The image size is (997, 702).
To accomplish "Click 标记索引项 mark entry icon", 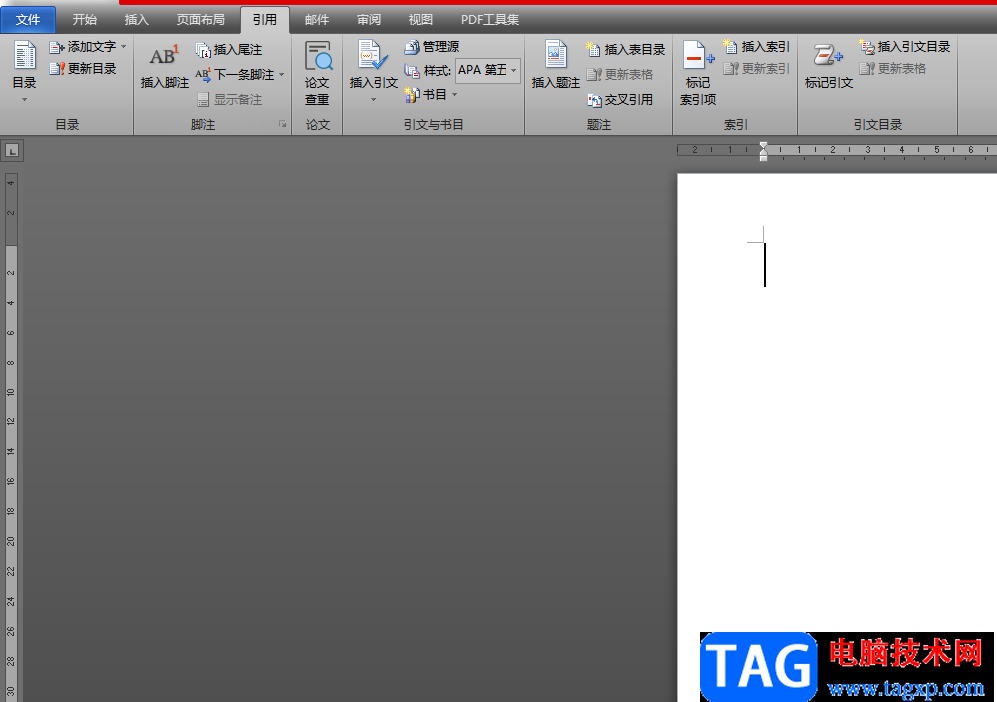I will 698,56.
